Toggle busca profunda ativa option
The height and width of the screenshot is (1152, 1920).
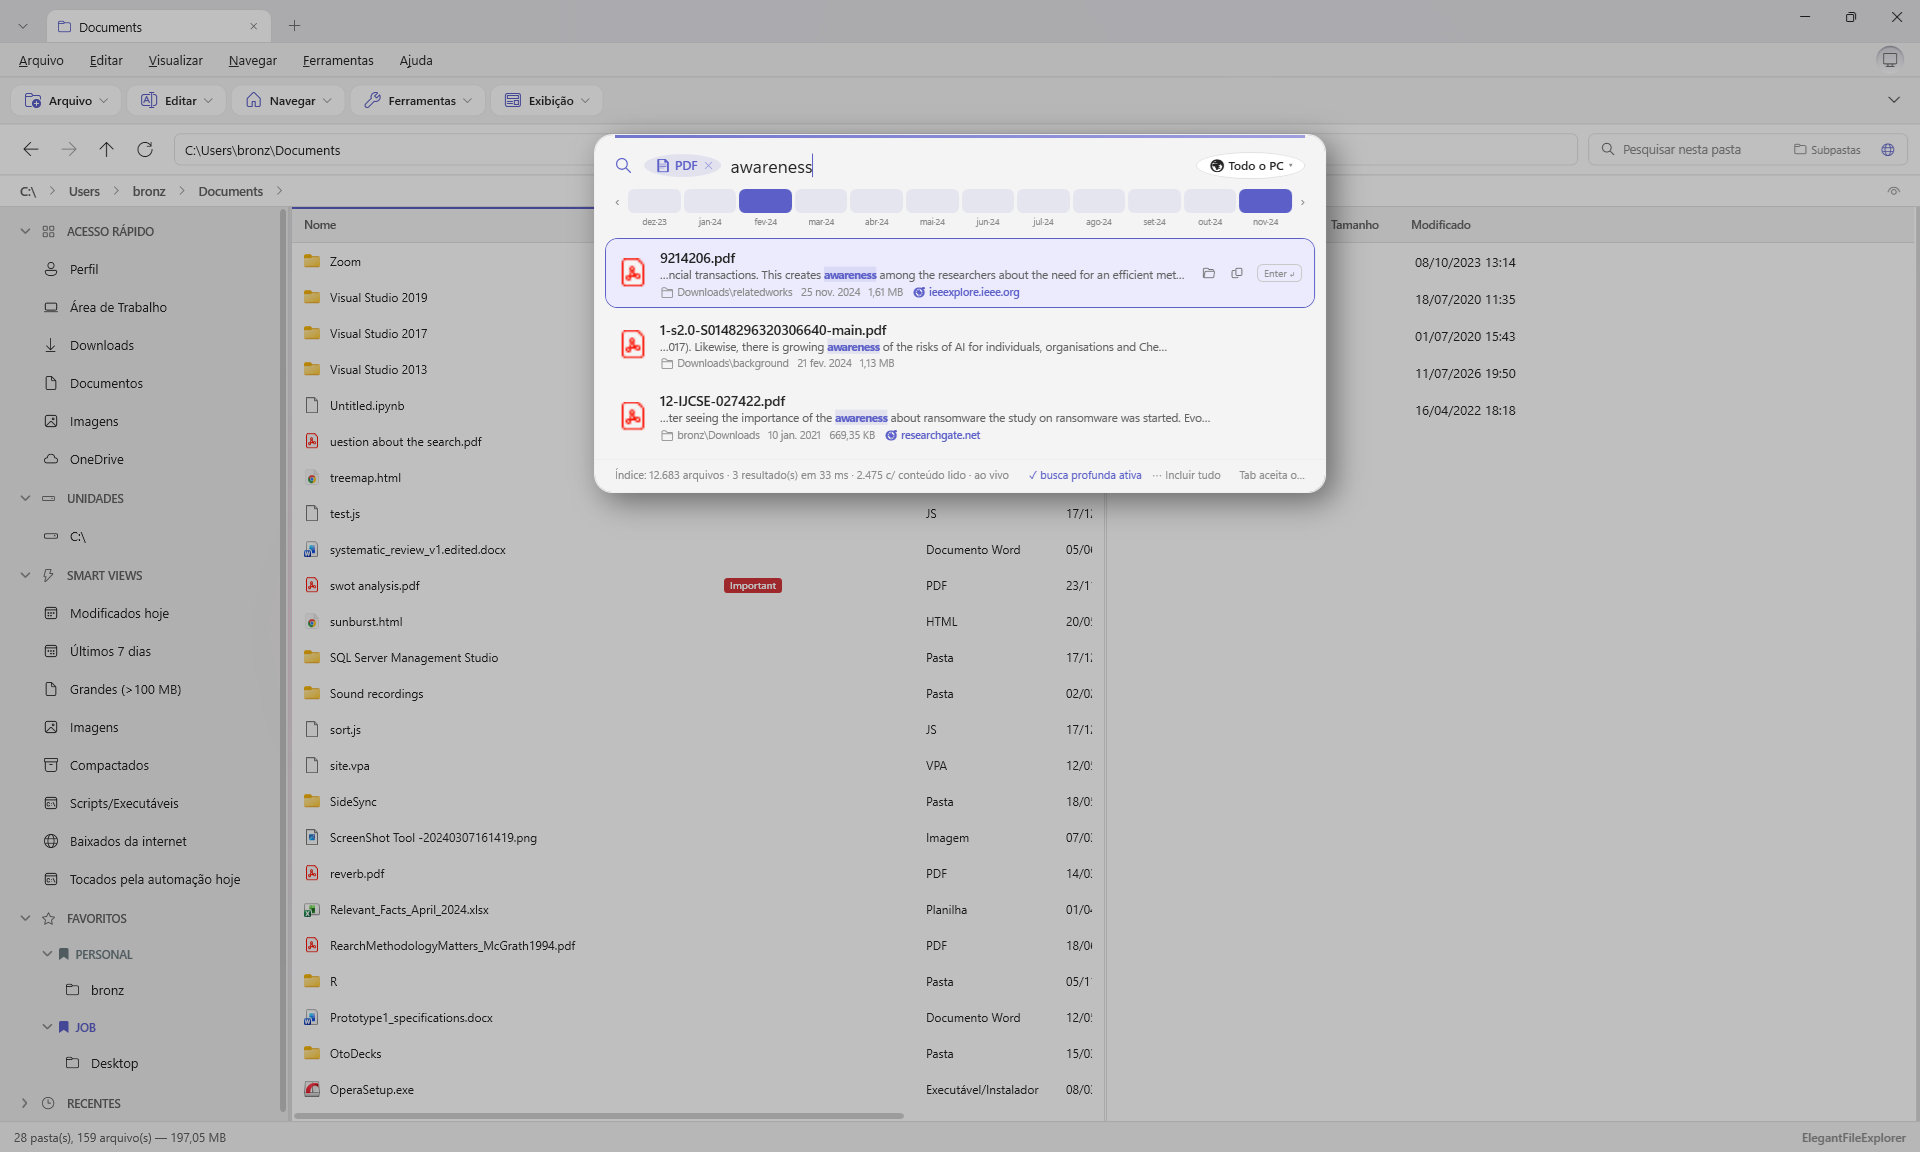tap(1084, 475)
